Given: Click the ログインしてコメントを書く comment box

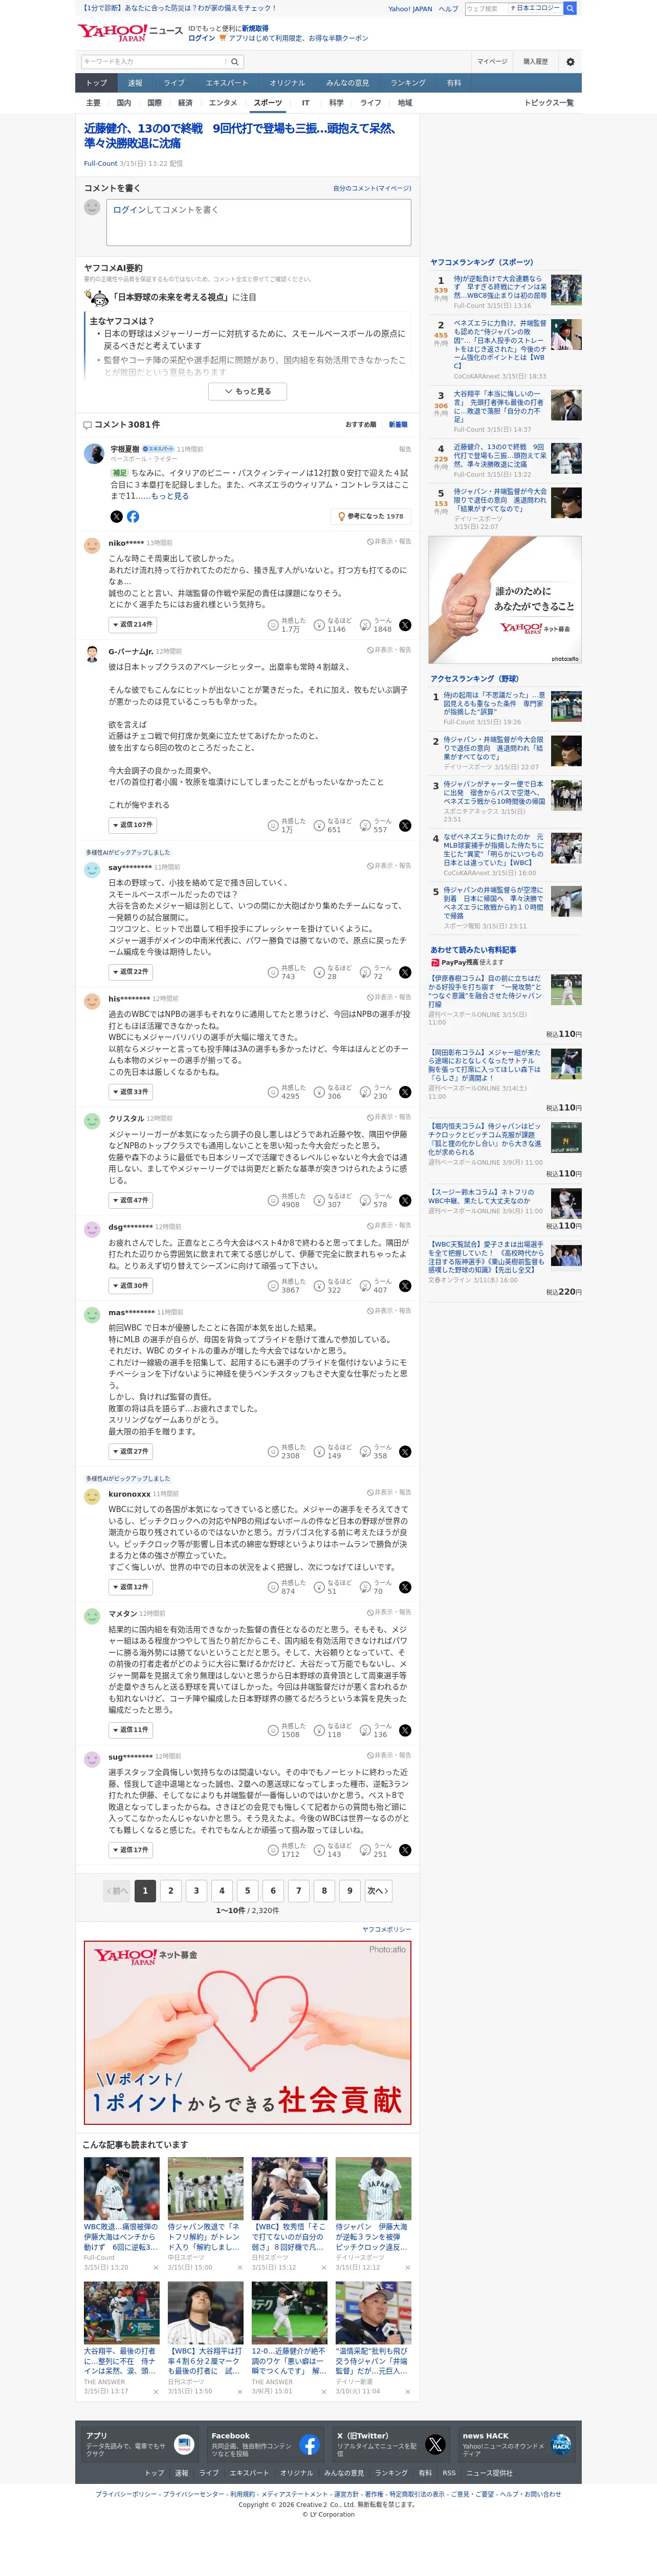Looking at the screenshot, I should 259,222.
